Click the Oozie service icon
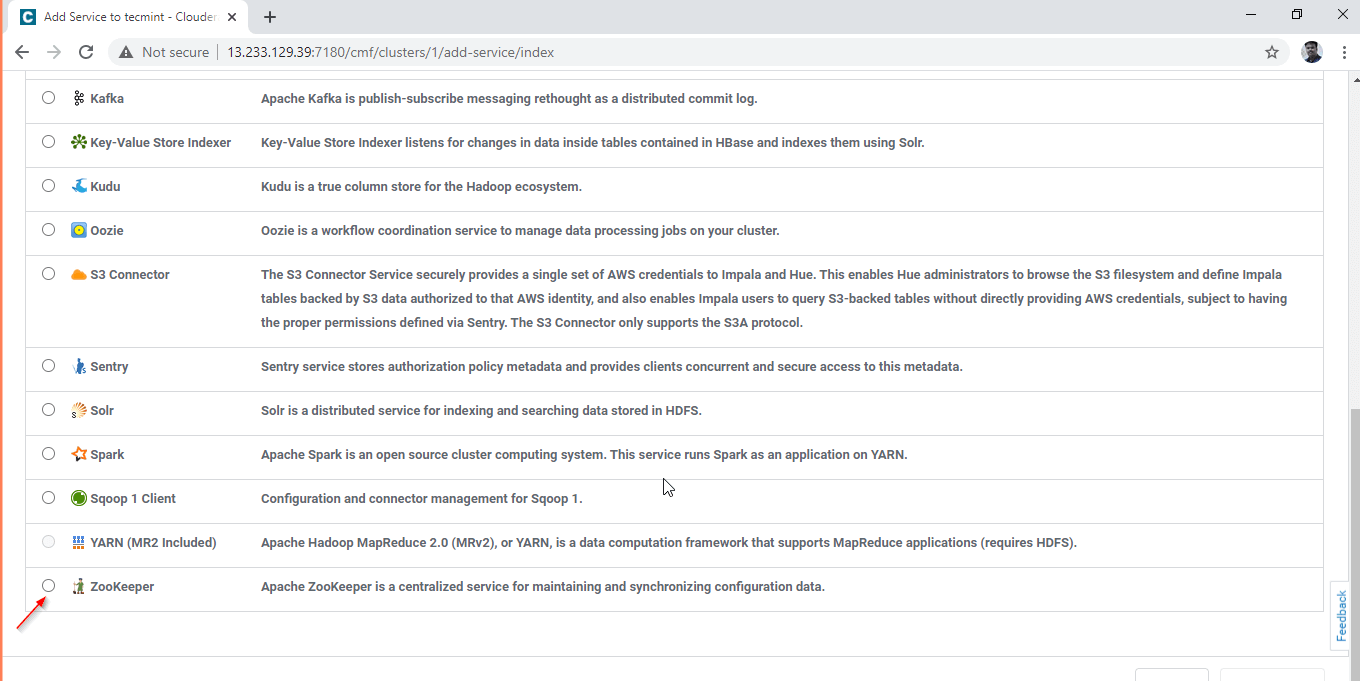1360x681 pixels. [79, 230]
